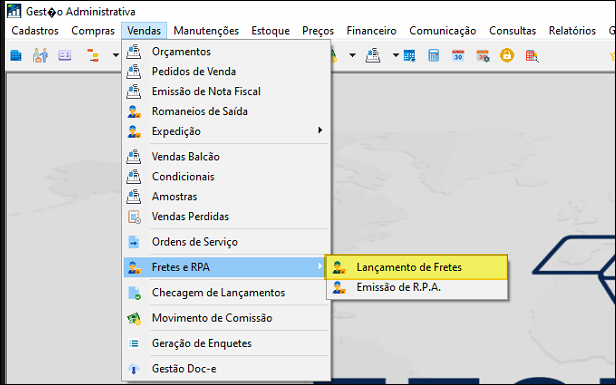
Task: Select Romaneios de Saída
Action: click(226, 111)
